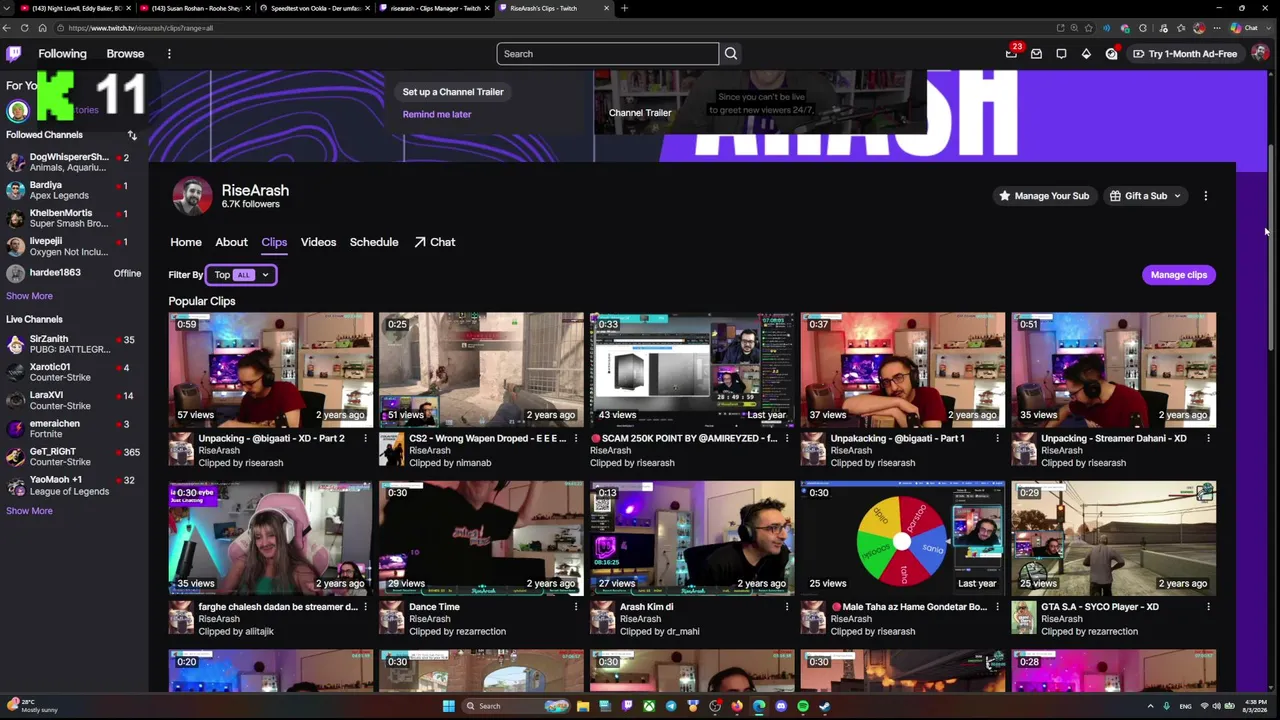Sort followed channels with the arrows icon

pos(132,135)
